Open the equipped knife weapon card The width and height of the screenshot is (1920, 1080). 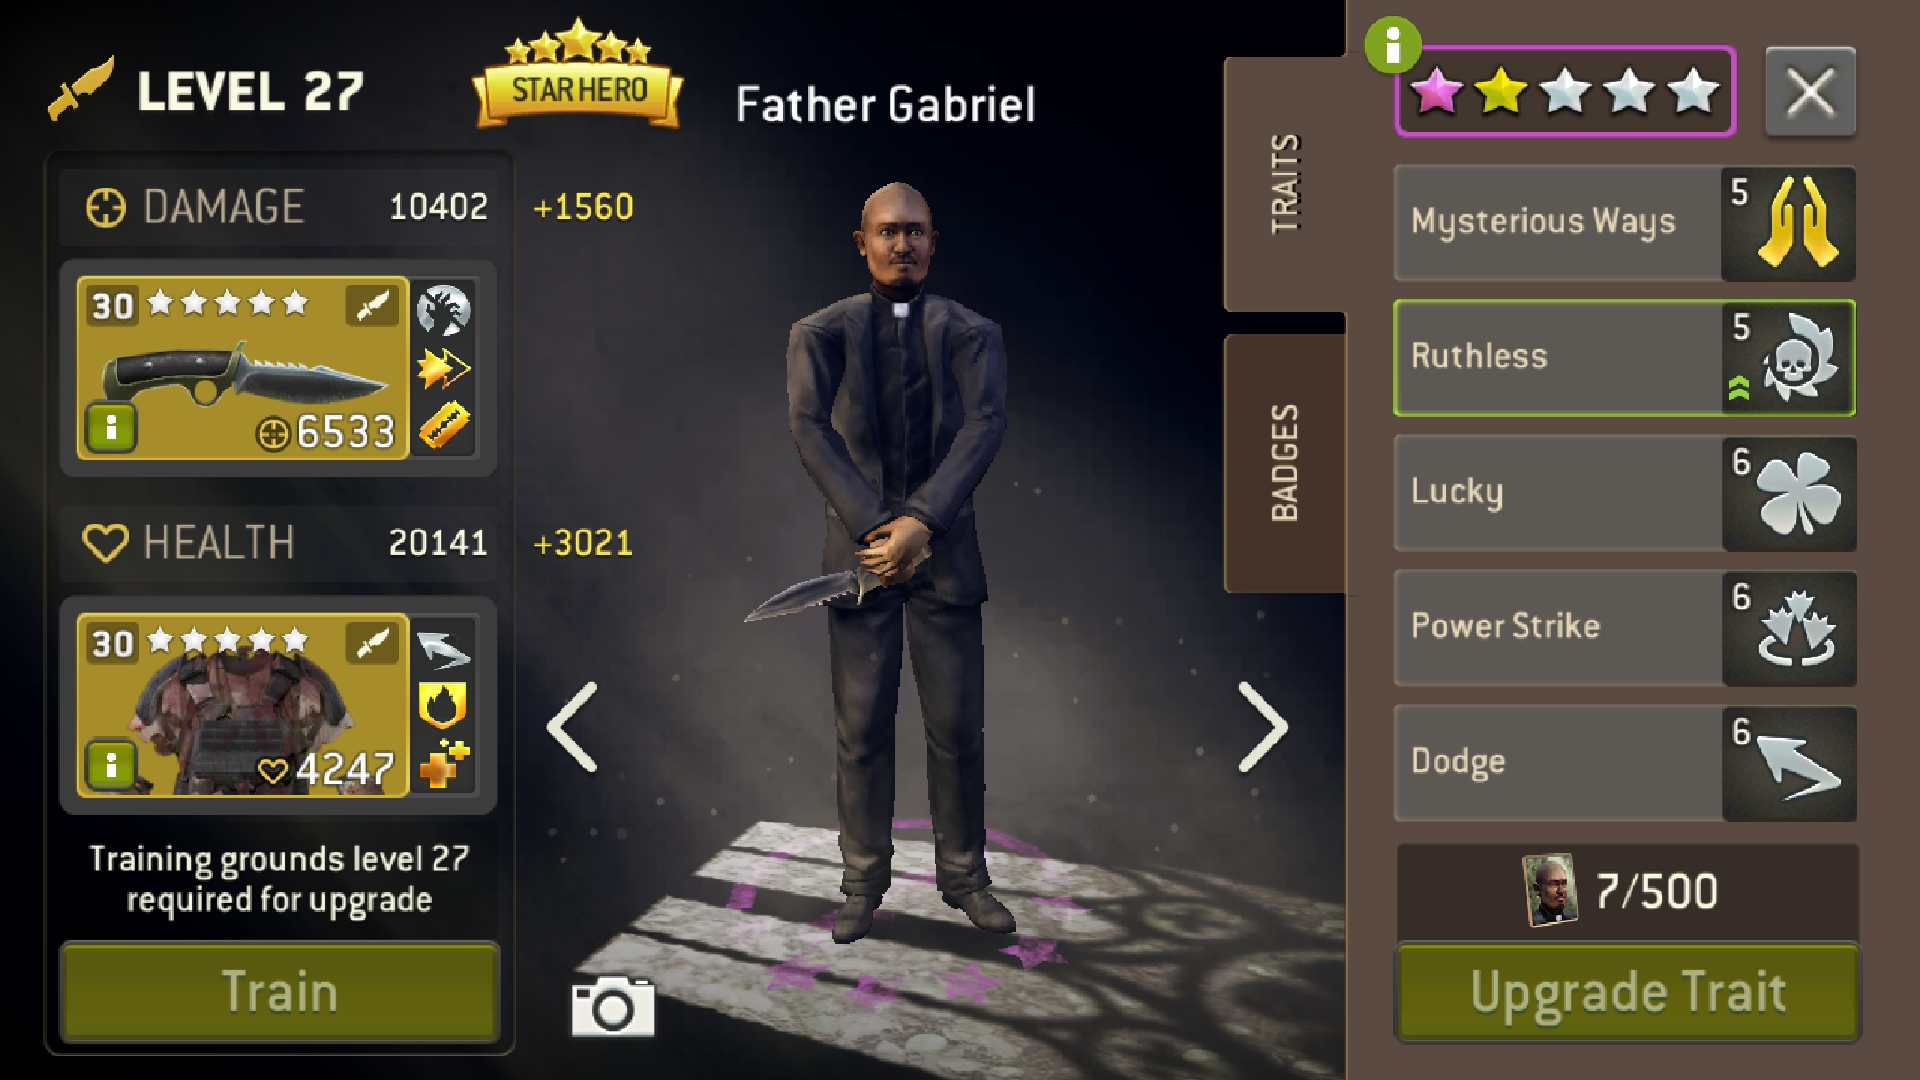(243, 368)
